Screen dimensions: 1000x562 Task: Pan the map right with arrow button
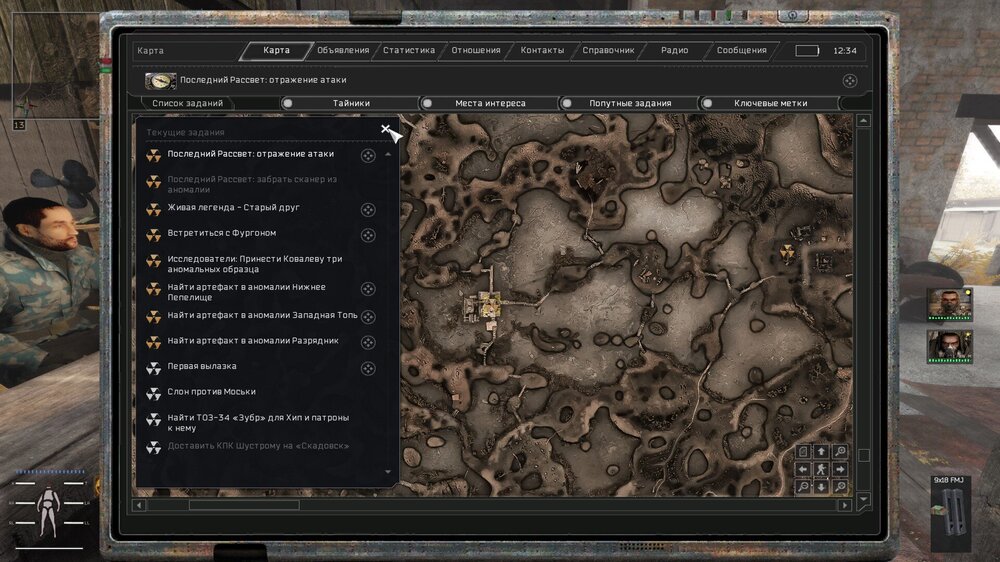coord(839,469)
